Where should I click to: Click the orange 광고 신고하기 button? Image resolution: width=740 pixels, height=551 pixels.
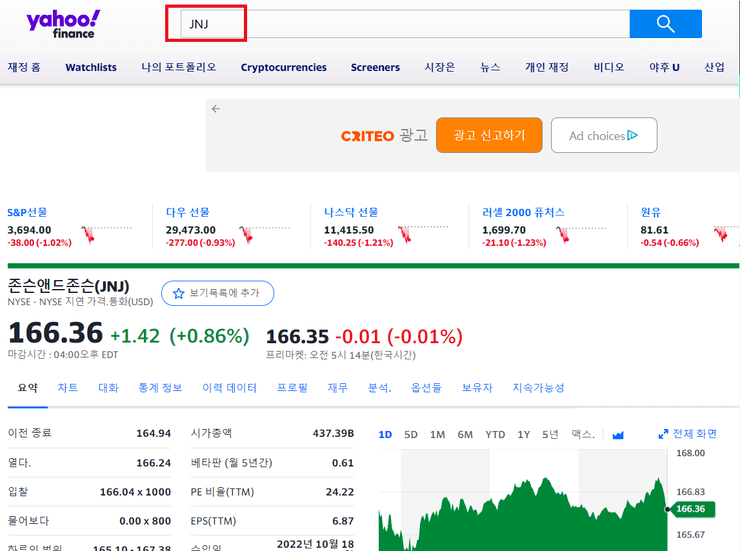coord(489,135)
